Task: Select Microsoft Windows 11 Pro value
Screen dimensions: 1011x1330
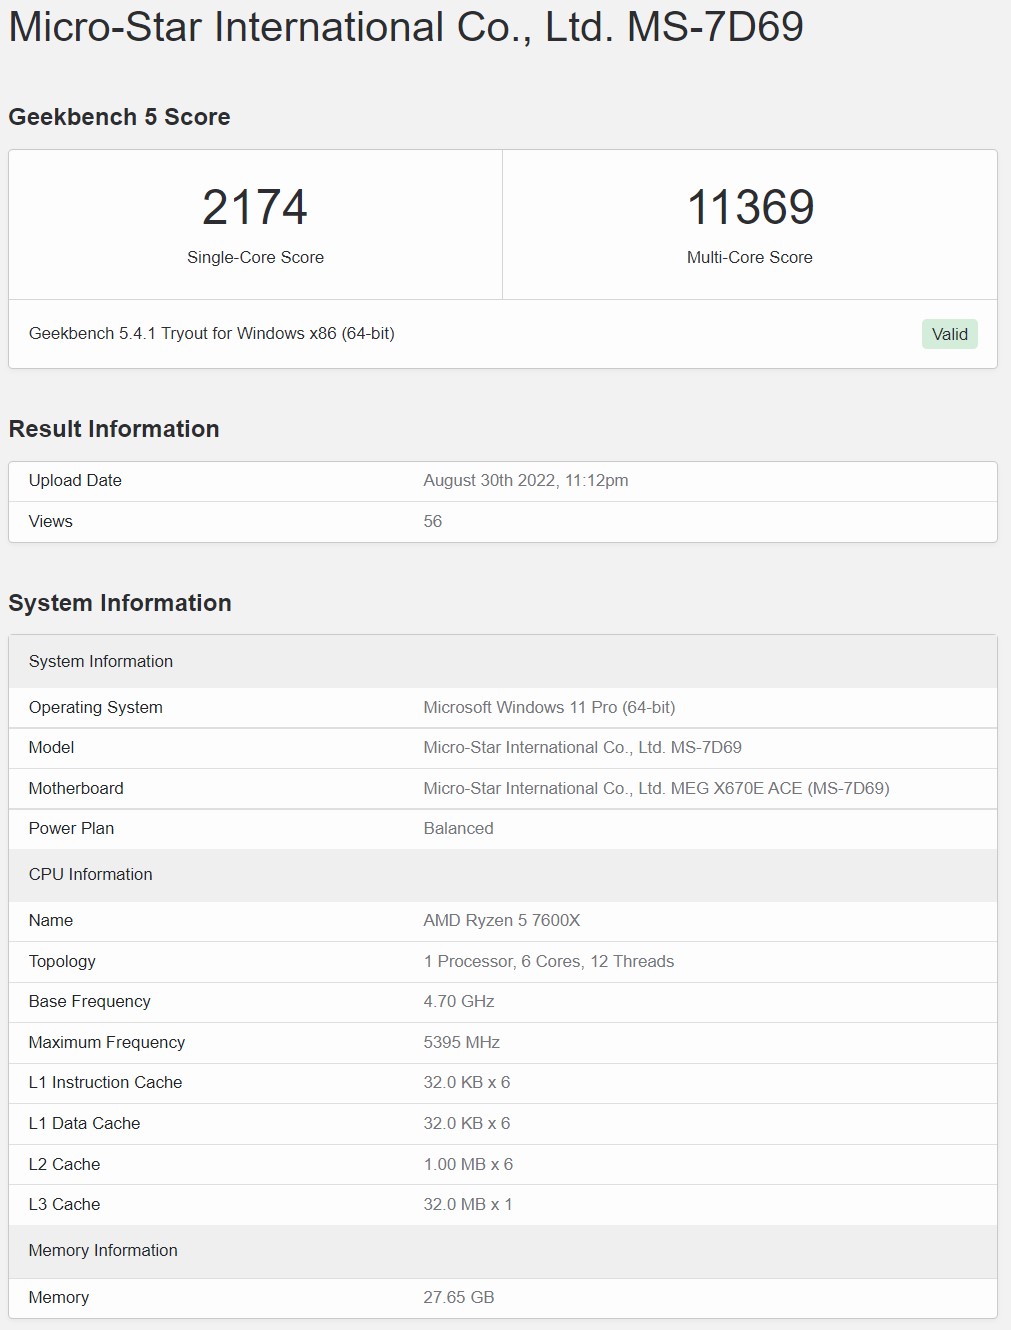Action: click(x=549, y=707)
